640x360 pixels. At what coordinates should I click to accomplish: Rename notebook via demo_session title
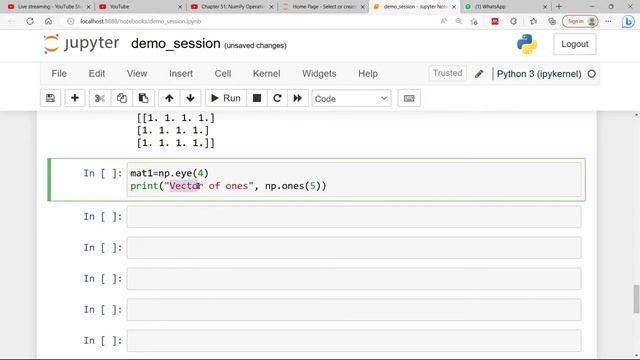coord(176,44)
